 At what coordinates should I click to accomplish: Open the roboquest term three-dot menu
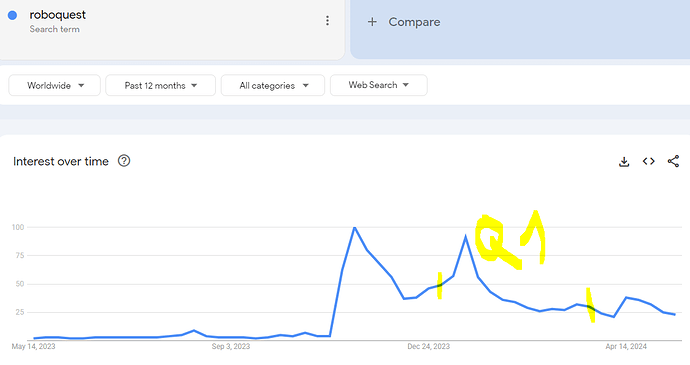coord(327,21)
